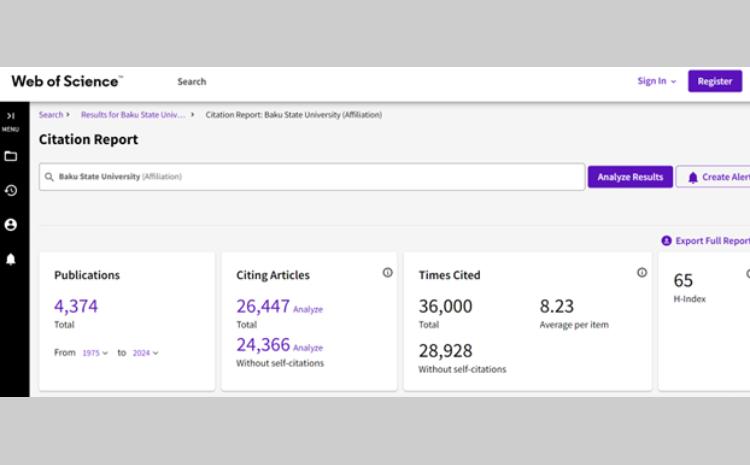
Task: Click the search magnifier icon in field
Action: coord(49,177)
